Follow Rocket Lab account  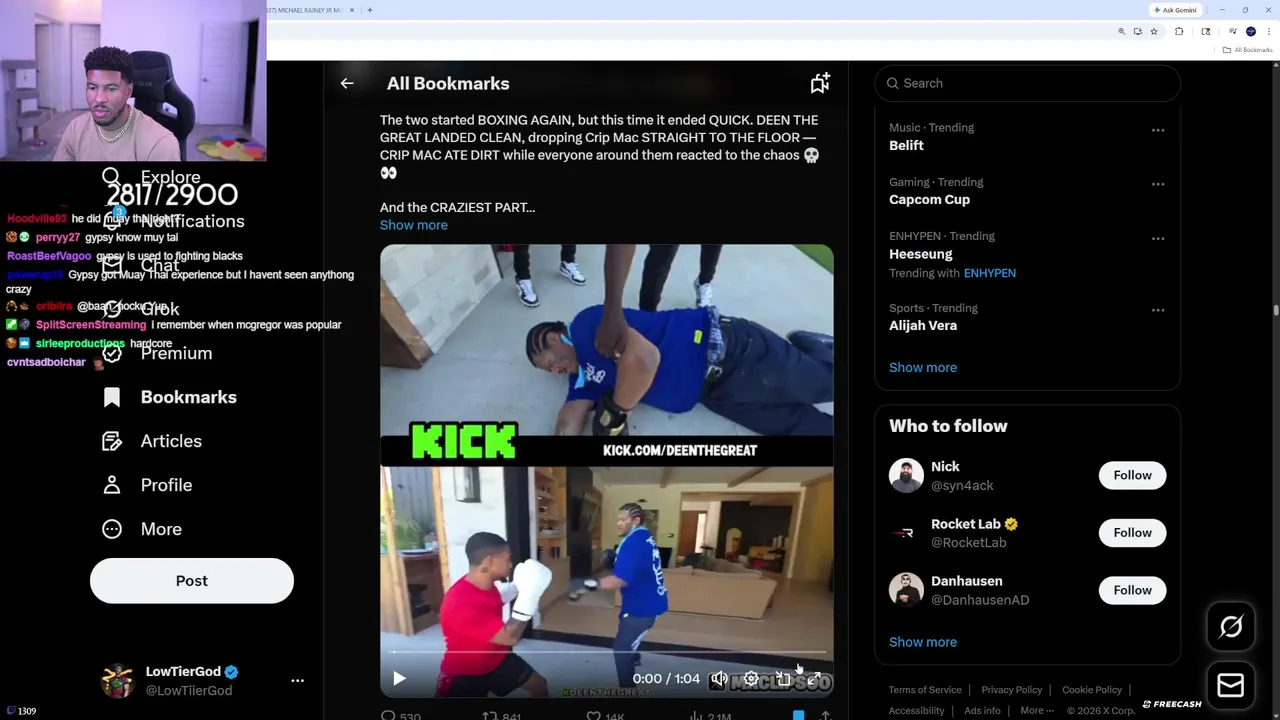pos(1132,533)
